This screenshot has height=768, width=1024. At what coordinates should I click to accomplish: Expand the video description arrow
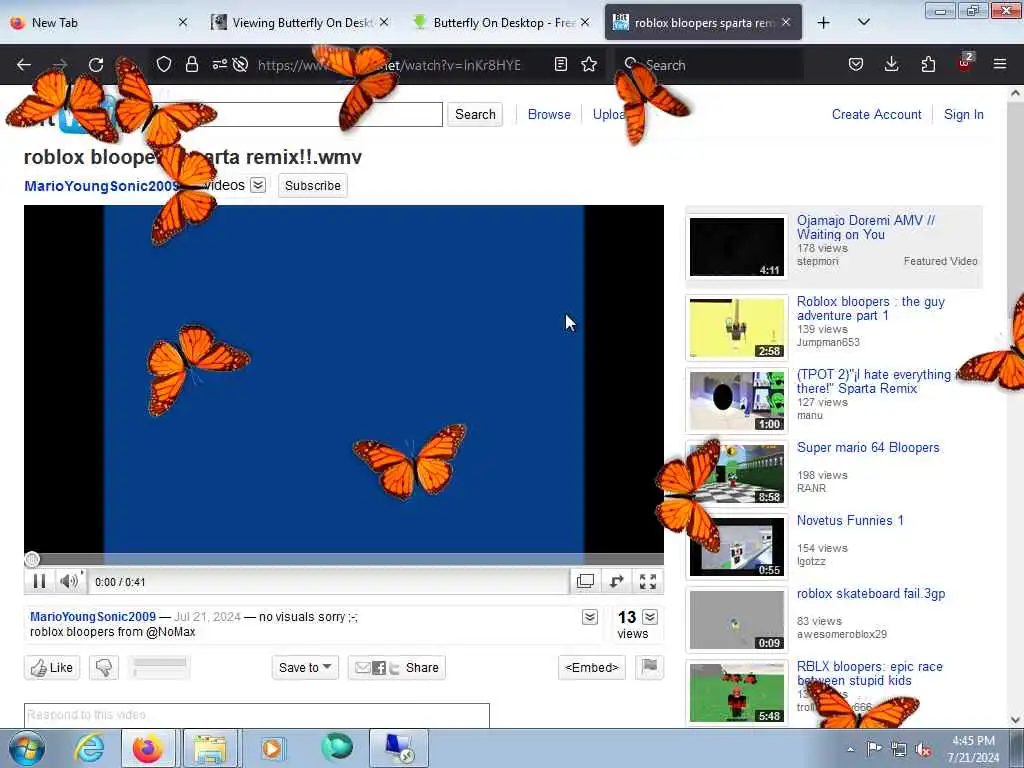click(590, 617)
